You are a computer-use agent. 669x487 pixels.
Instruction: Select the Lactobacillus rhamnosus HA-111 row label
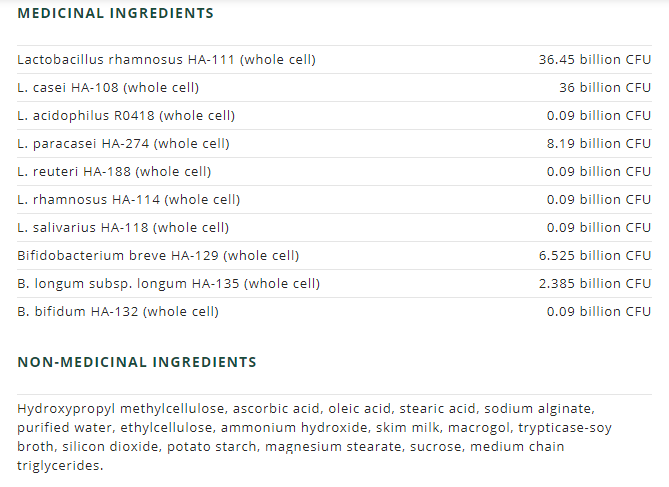[x=166, y=60]
